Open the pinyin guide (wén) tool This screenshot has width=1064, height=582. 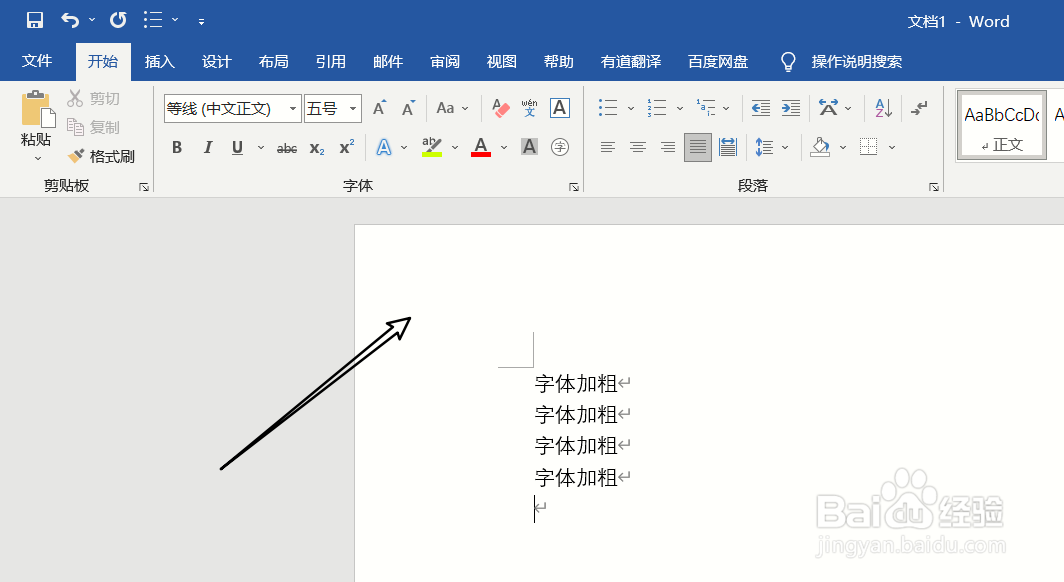pyautogui.click(x=529, y=108)
